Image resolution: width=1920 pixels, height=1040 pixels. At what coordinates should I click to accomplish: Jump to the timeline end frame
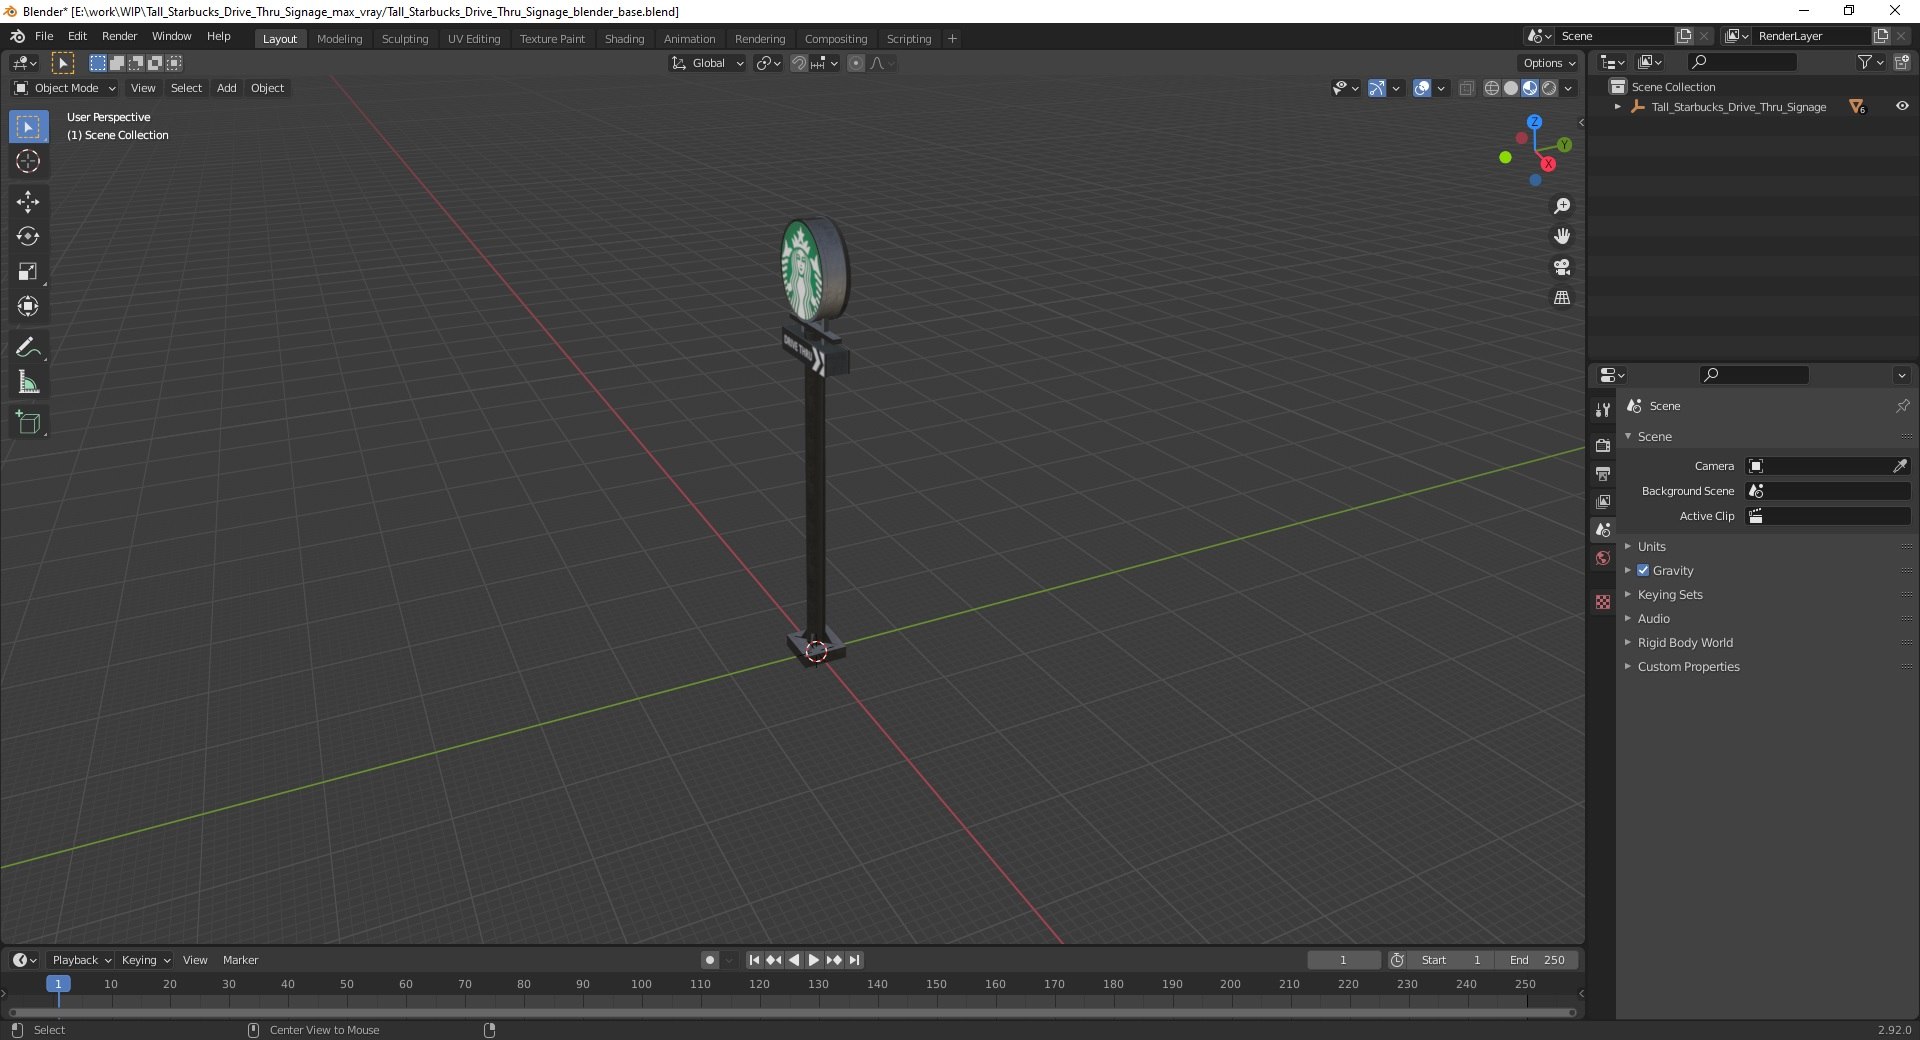point(854,960)
